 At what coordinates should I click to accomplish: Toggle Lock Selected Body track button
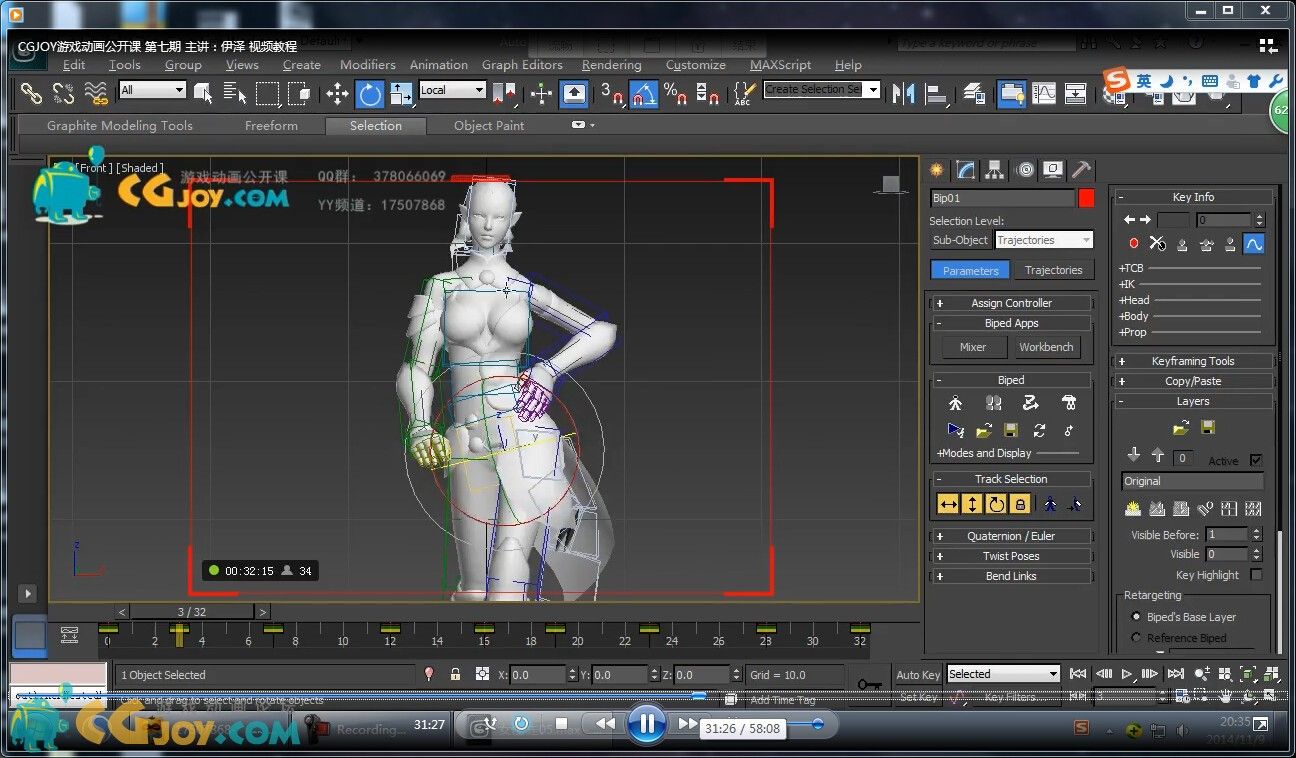[1020, 505]
